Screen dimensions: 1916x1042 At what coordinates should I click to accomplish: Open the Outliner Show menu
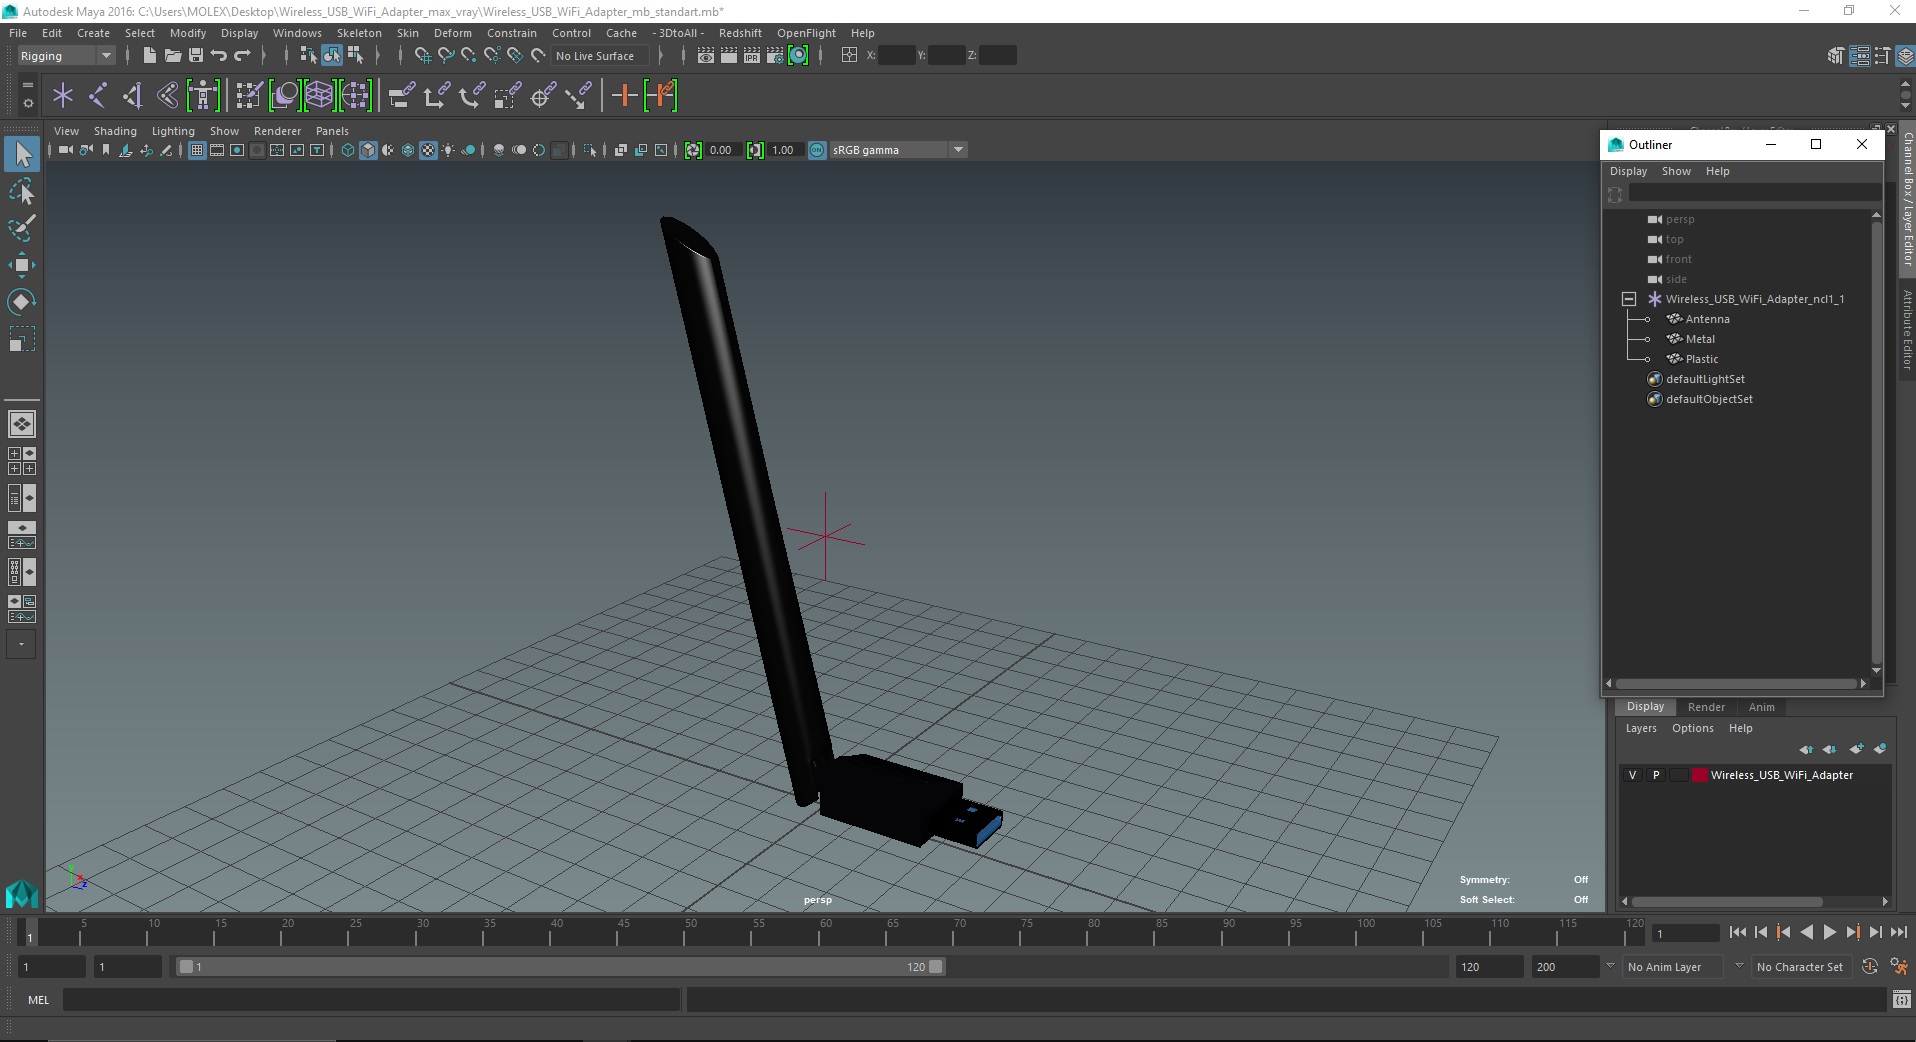pos(1676,171)
